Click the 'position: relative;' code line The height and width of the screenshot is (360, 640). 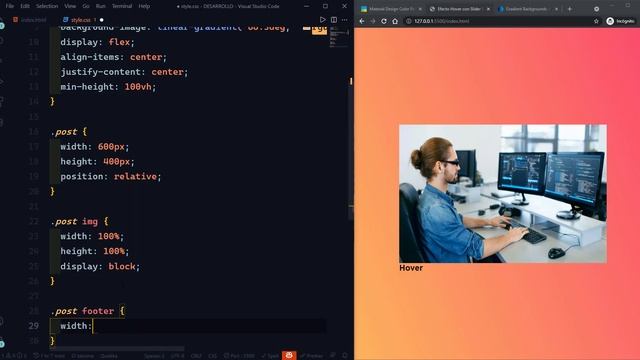click(111, 176)
